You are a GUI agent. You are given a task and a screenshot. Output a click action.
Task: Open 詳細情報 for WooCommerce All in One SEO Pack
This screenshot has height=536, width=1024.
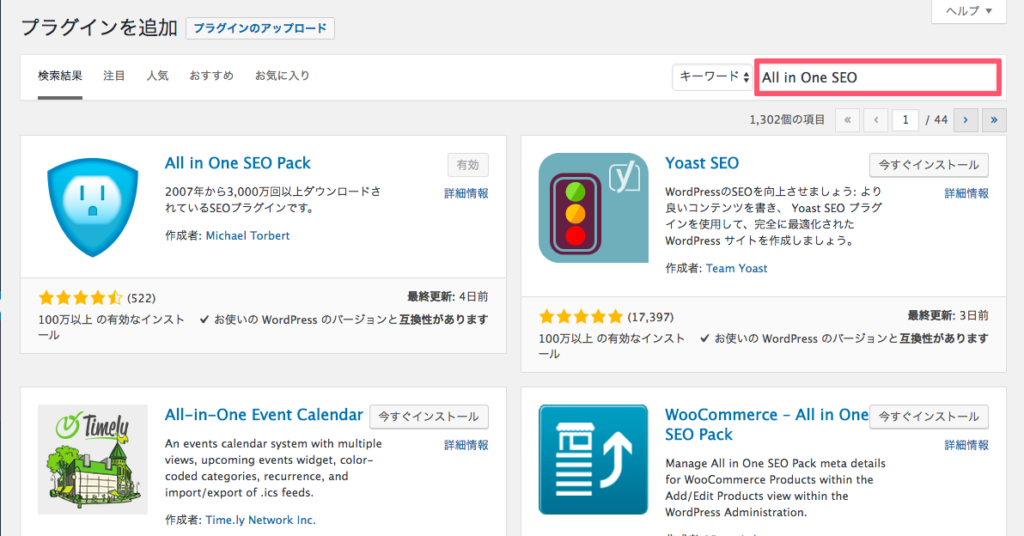coord(967,445)
